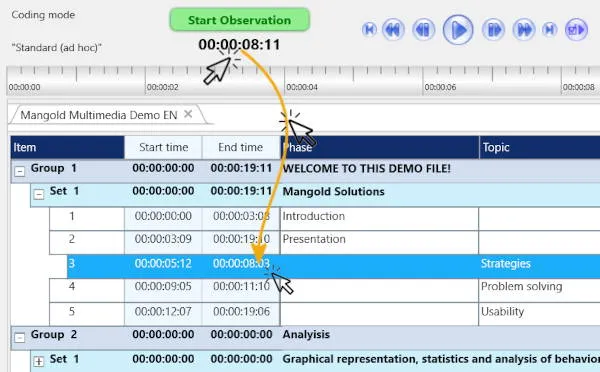Play the video
Image resolution: width=600 pixels, height=372 pixels.
458,29
